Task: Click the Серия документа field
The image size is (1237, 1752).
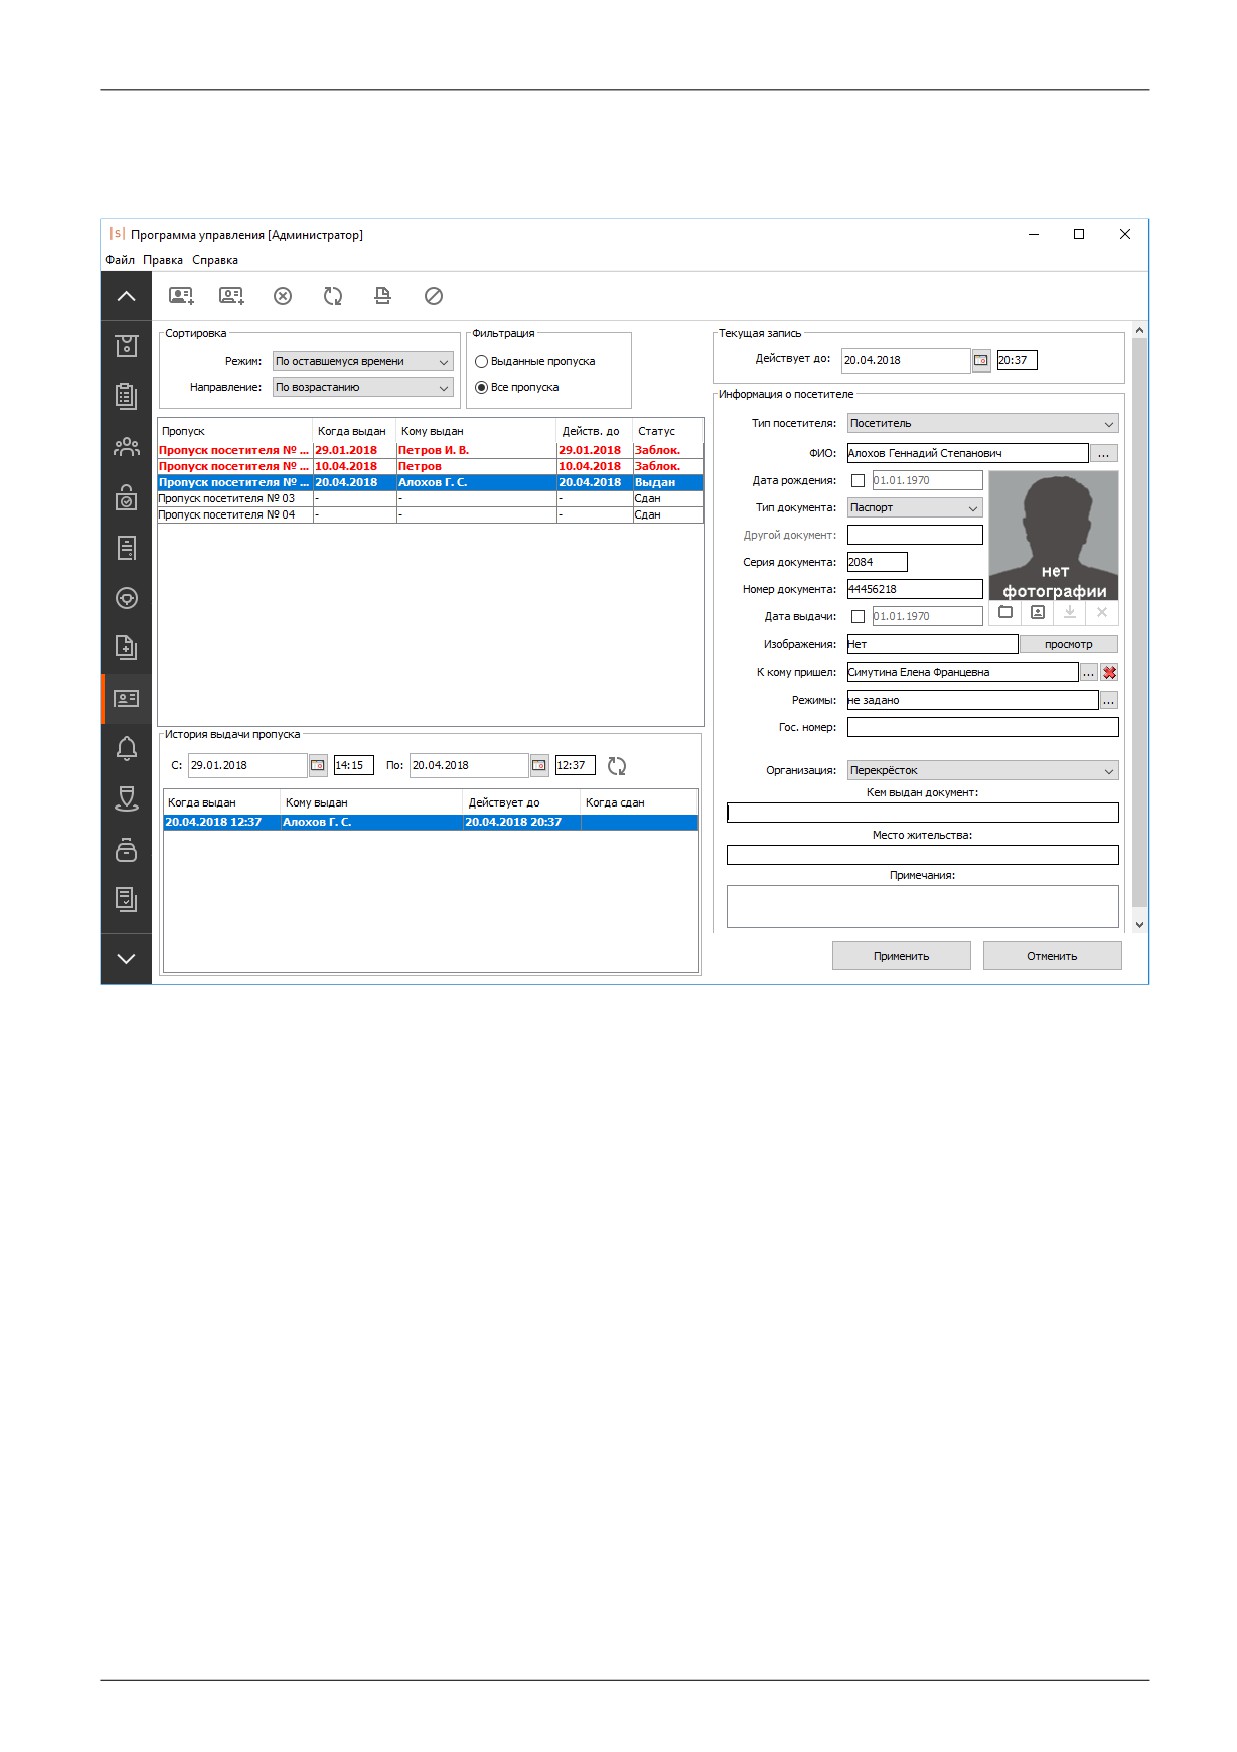Action: pyautogui.click(x=877, y=562)
